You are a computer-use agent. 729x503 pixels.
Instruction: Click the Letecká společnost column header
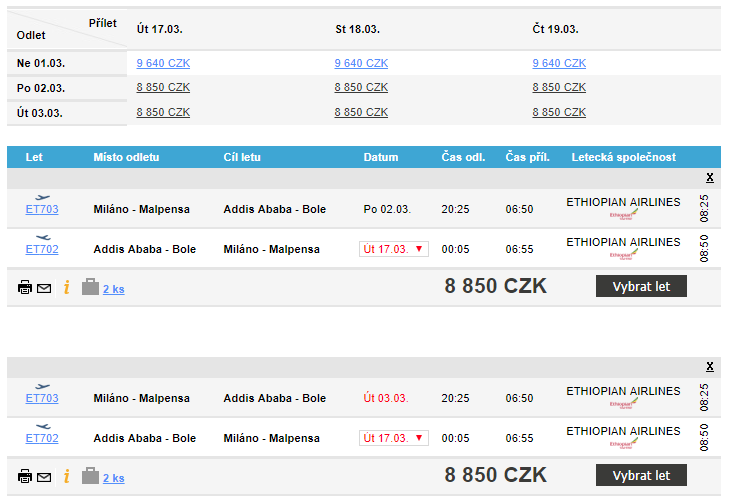(624, 157)
